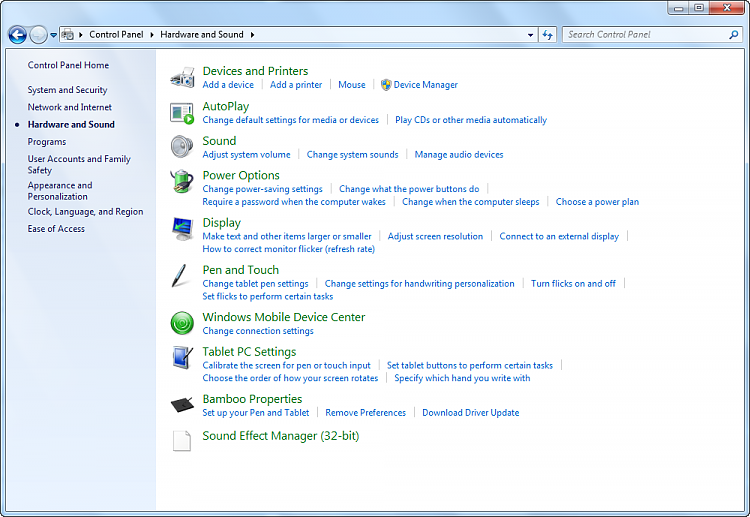The image size is (750, 517).
Task: Open Appearance and Personalization category
Action: click(x=60, y=191)
